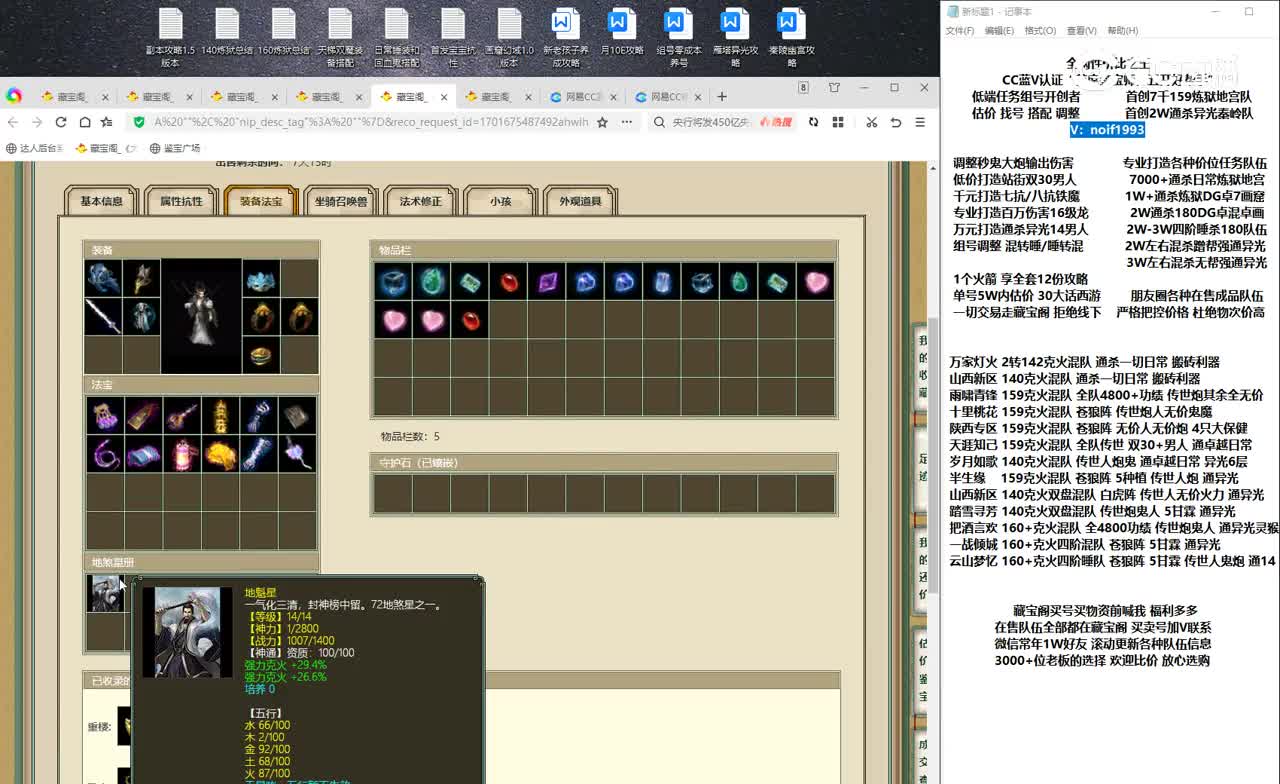
Task: Open Notepad 帮助(H) menu
Action: point(1122,31)
